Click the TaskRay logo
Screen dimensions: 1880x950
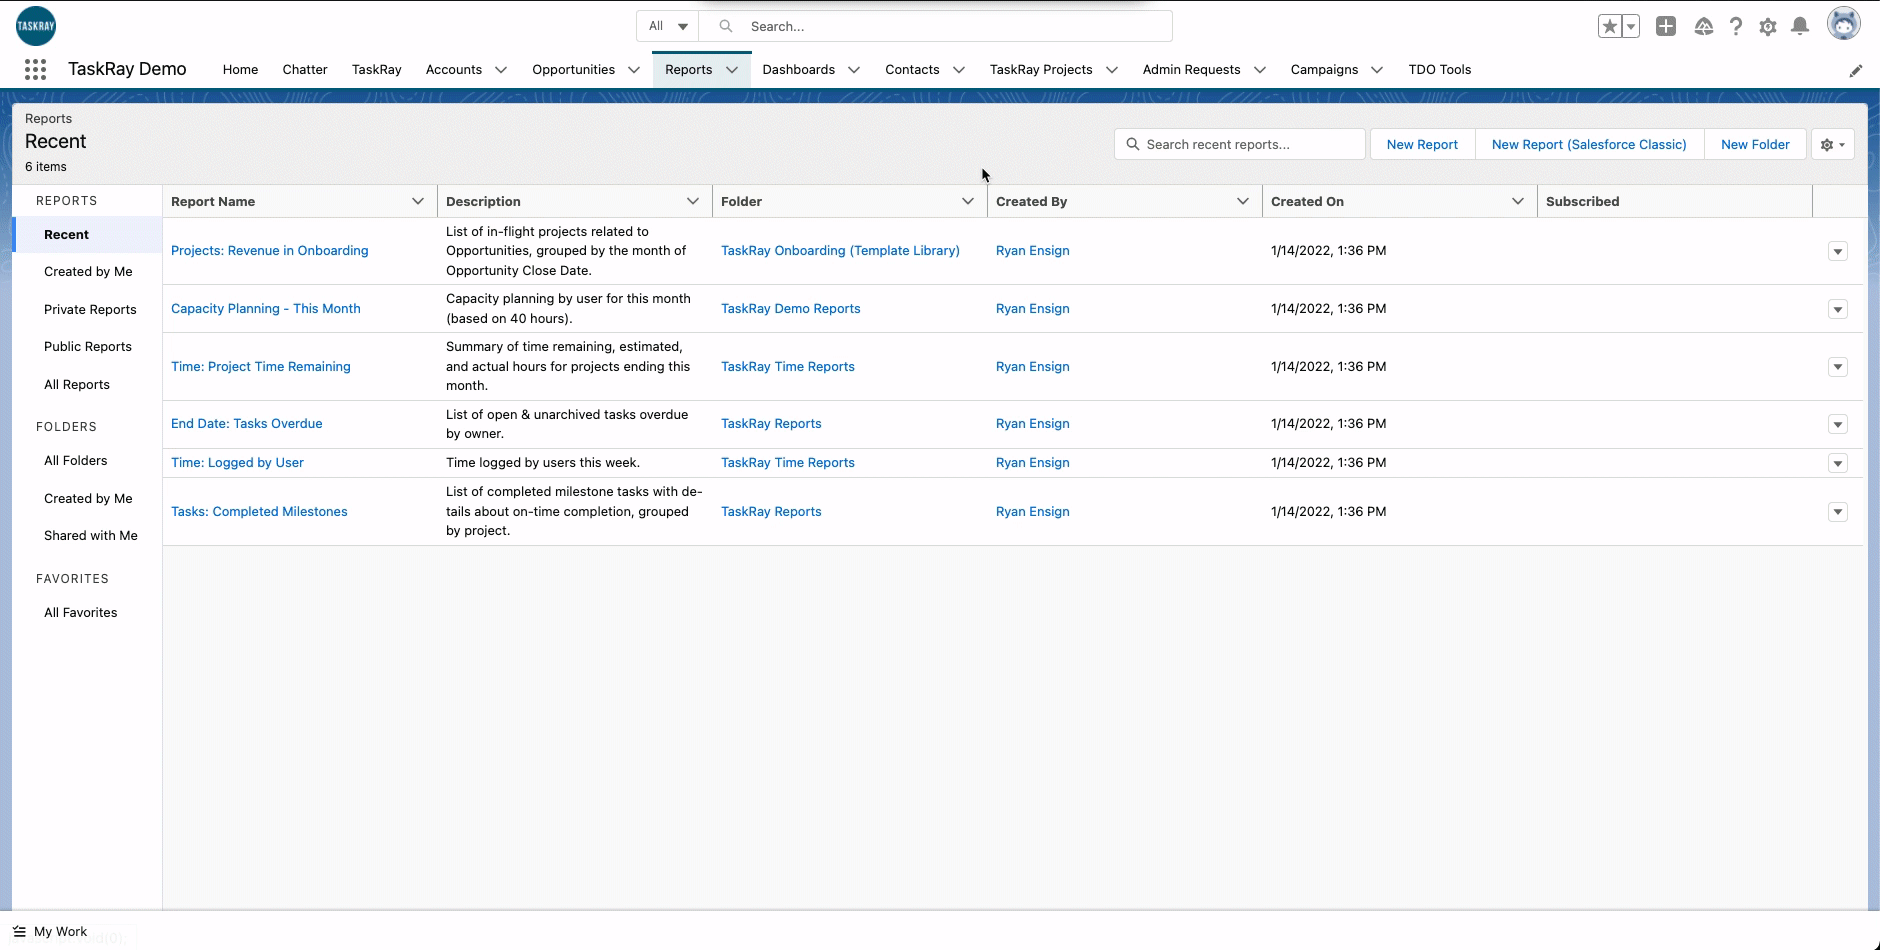[x=36, y=26]
